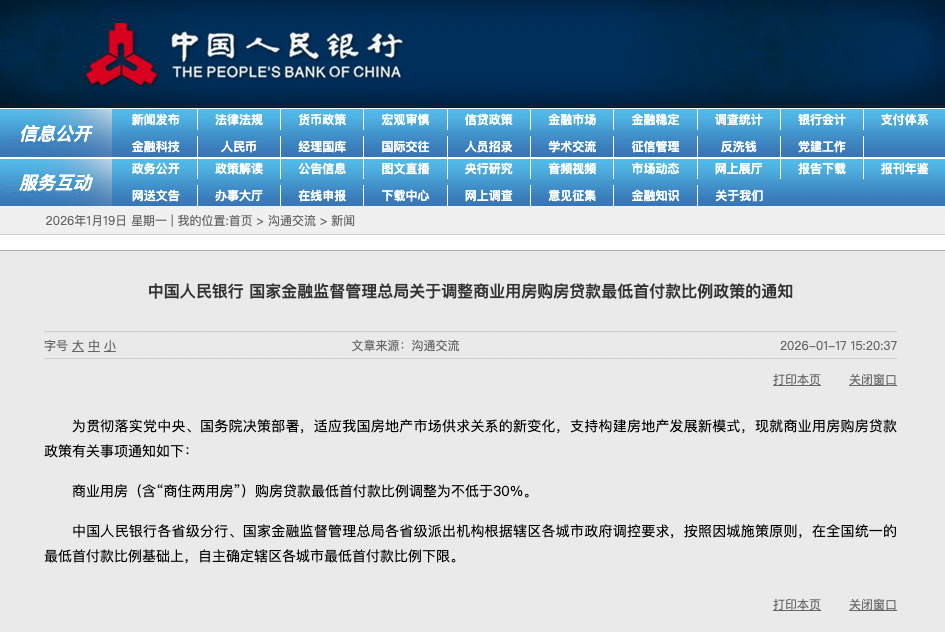
Task: Open the 支付体系 navigation item
Action: (x=905, y=120)
